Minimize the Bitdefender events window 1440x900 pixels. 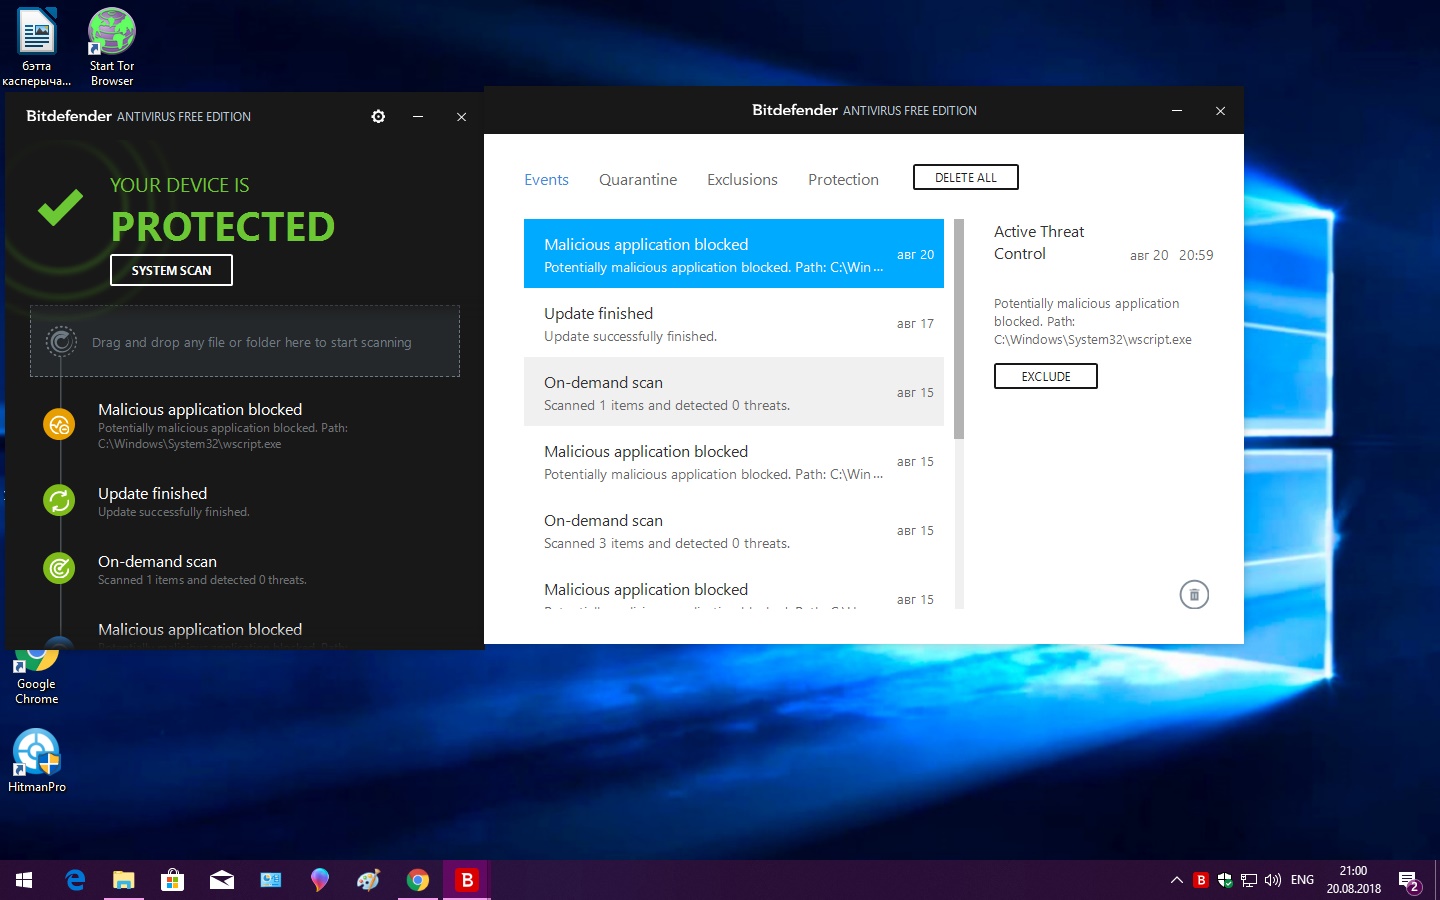(1177, 111)
